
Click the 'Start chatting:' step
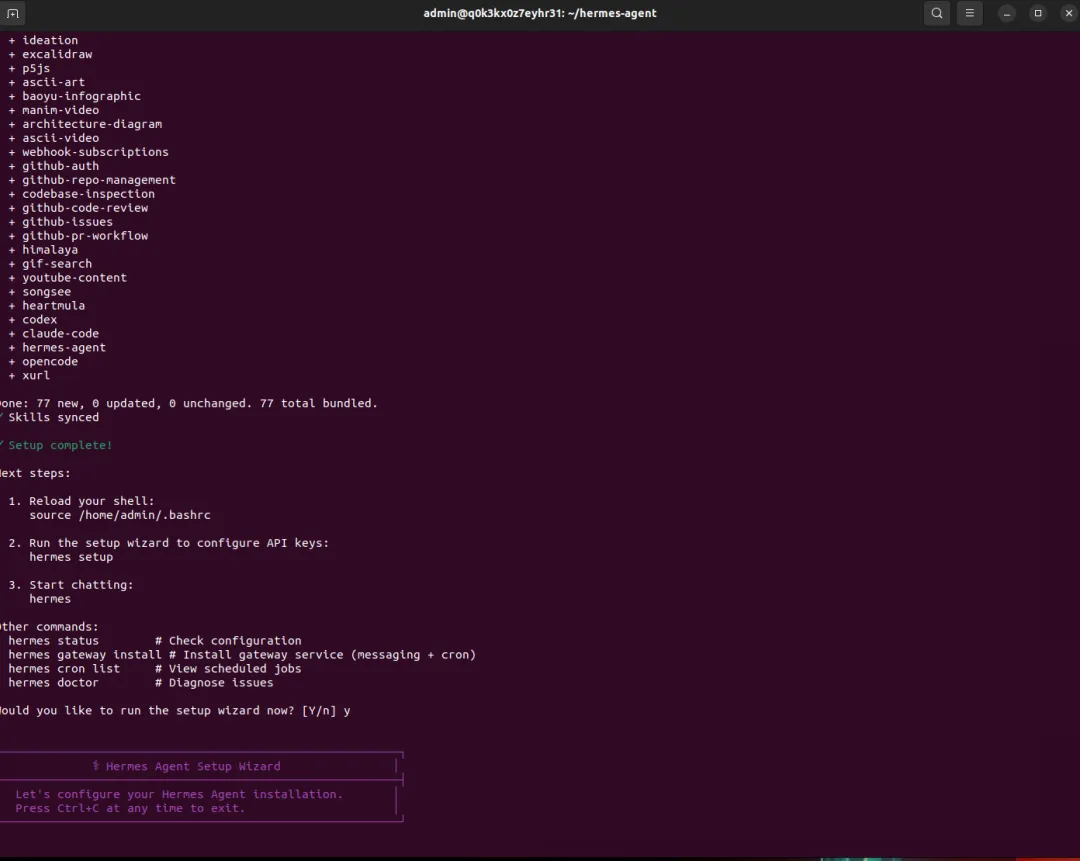71,585
